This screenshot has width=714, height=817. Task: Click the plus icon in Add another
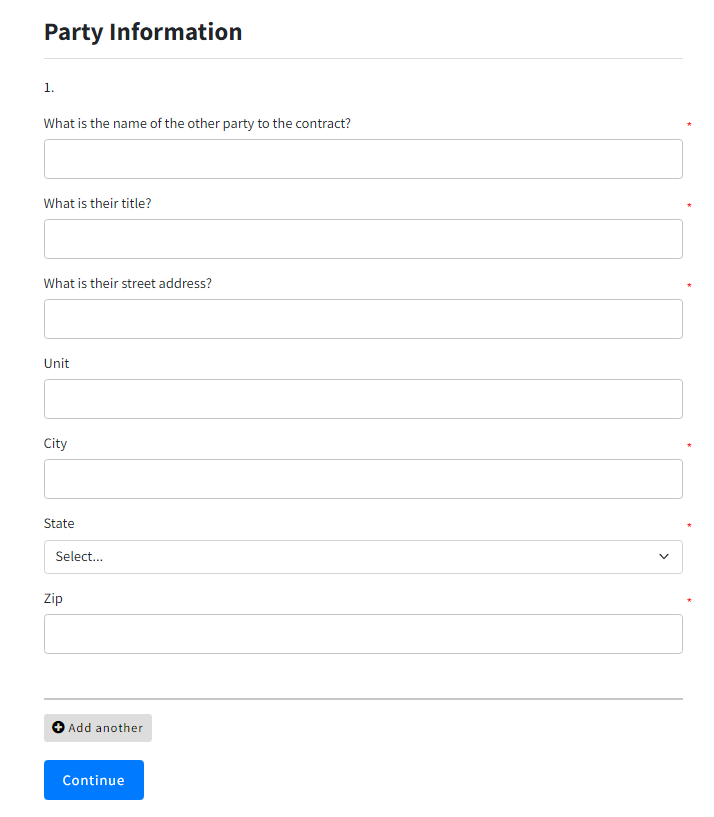click(58, 728)
